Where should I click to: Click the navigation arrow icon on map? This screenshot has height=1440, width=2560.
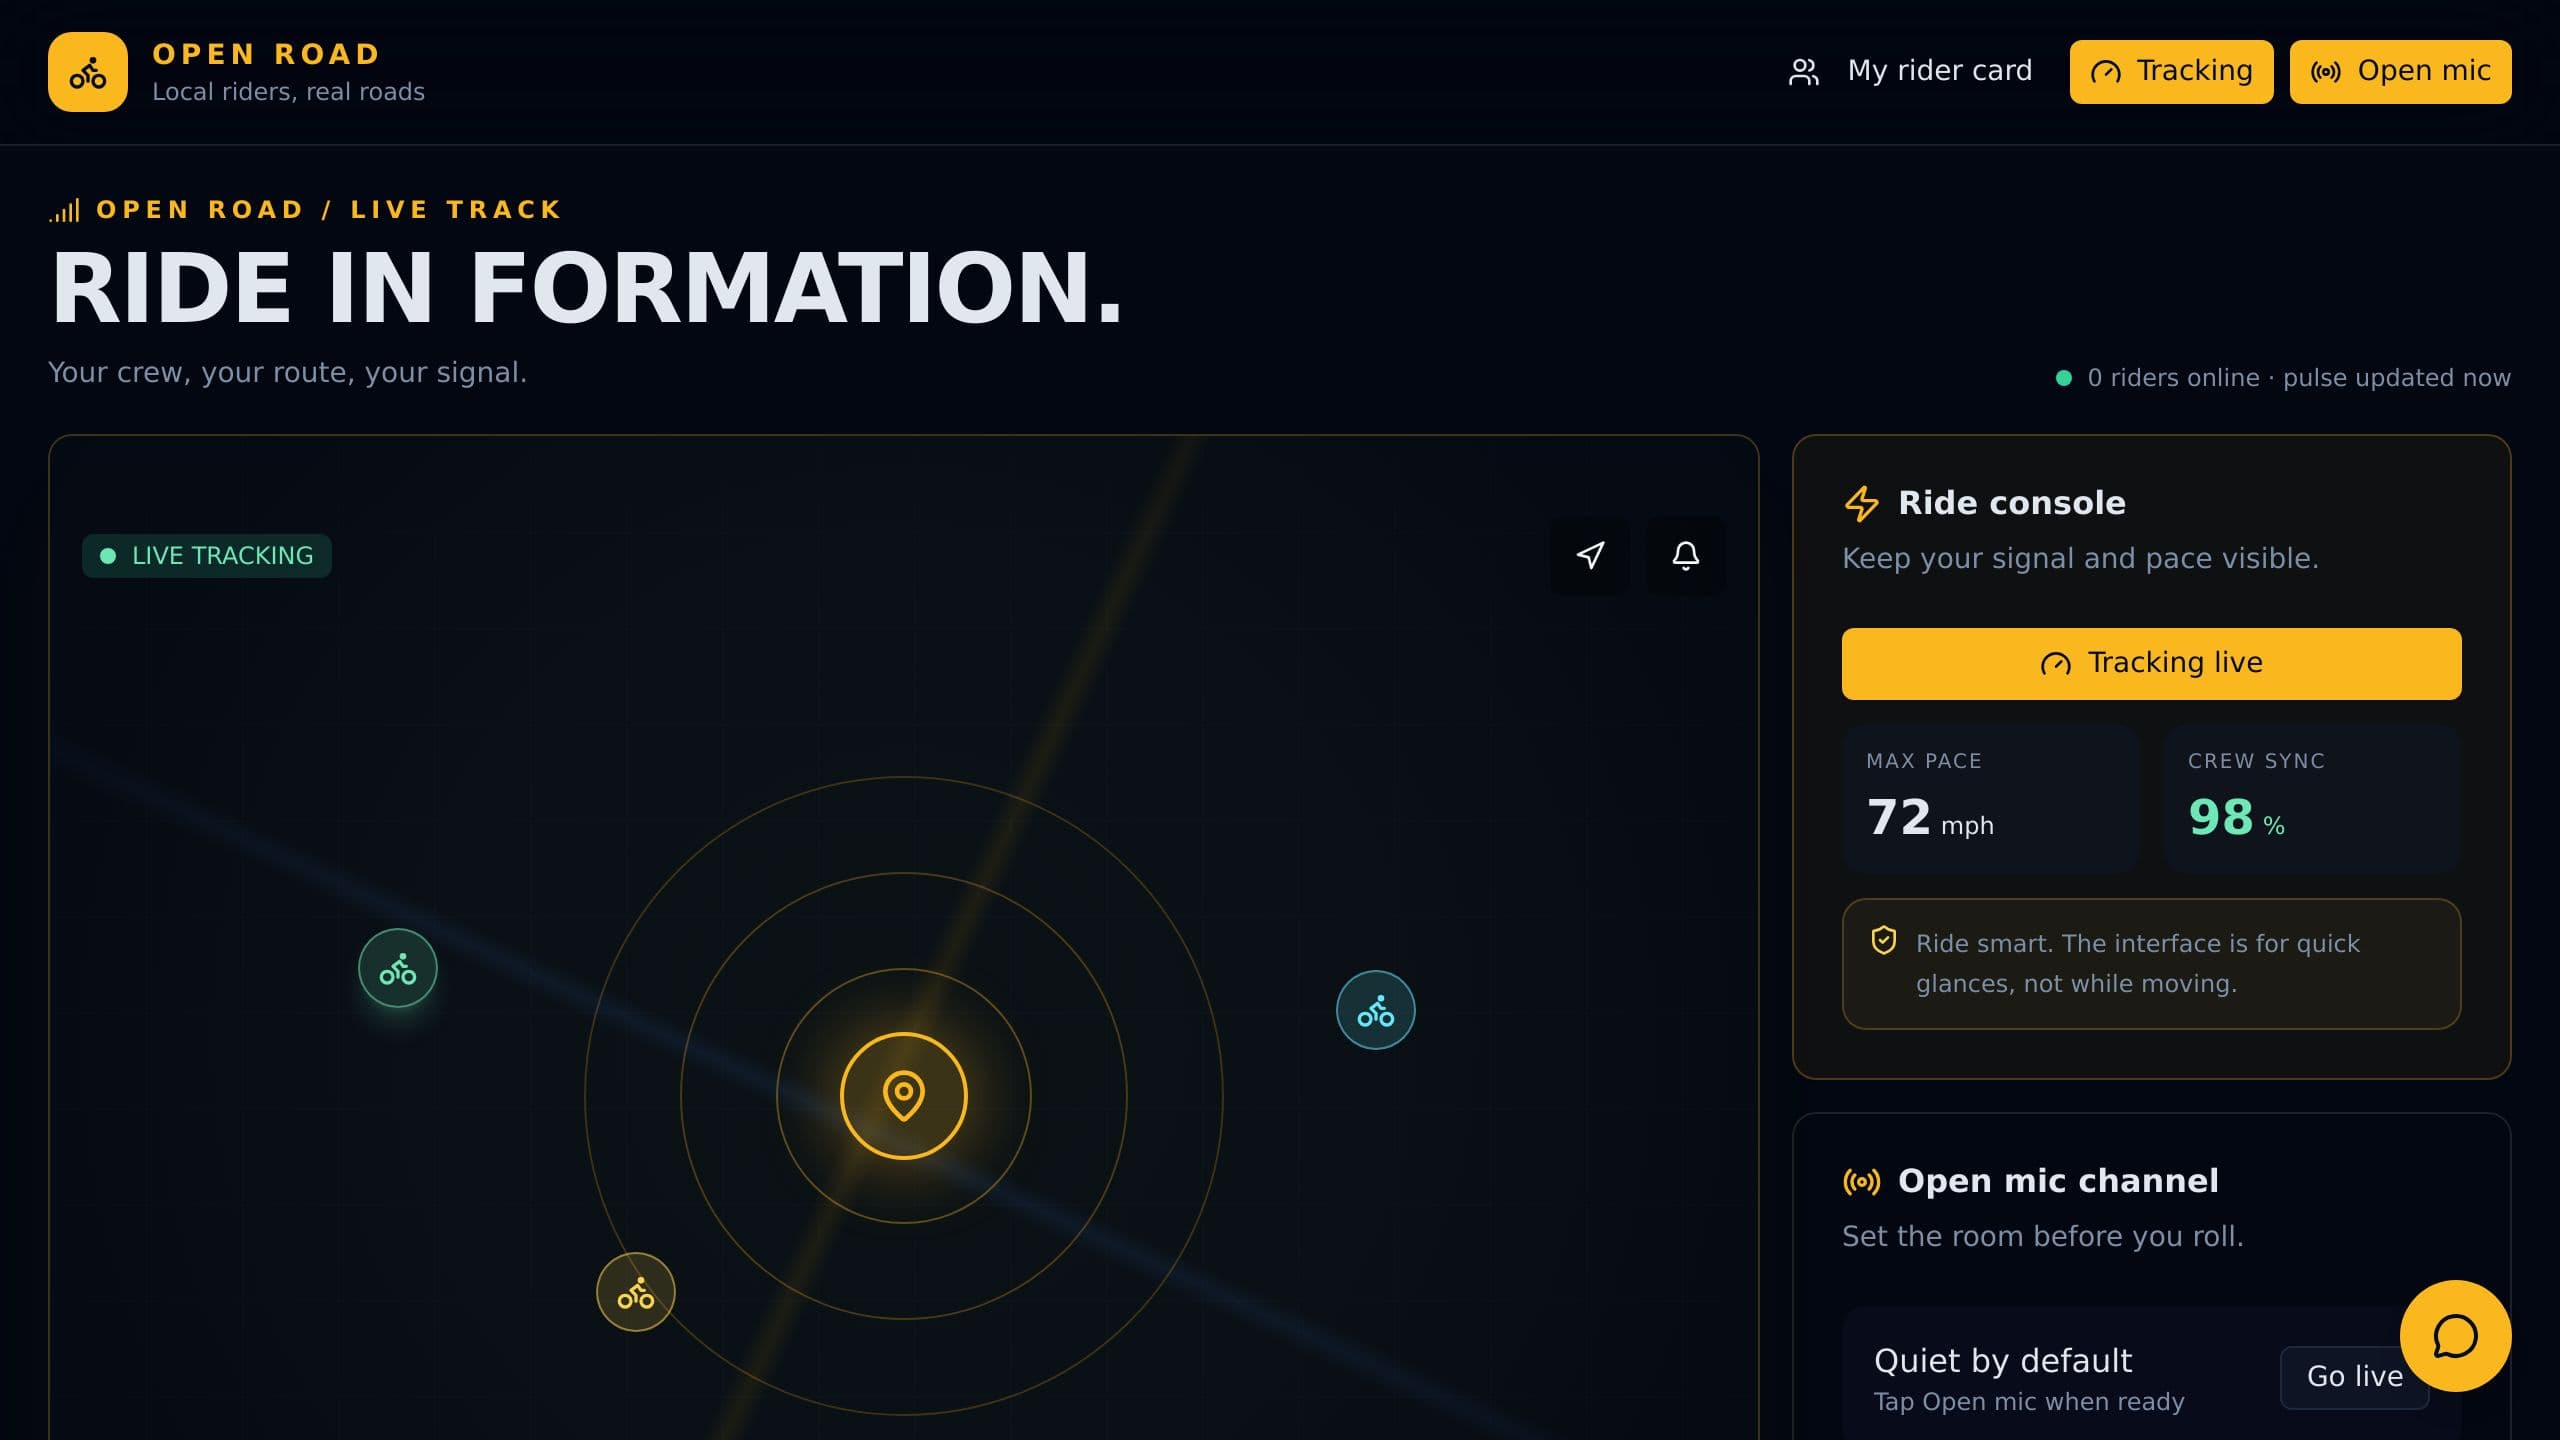click(x=1590, y=555)
